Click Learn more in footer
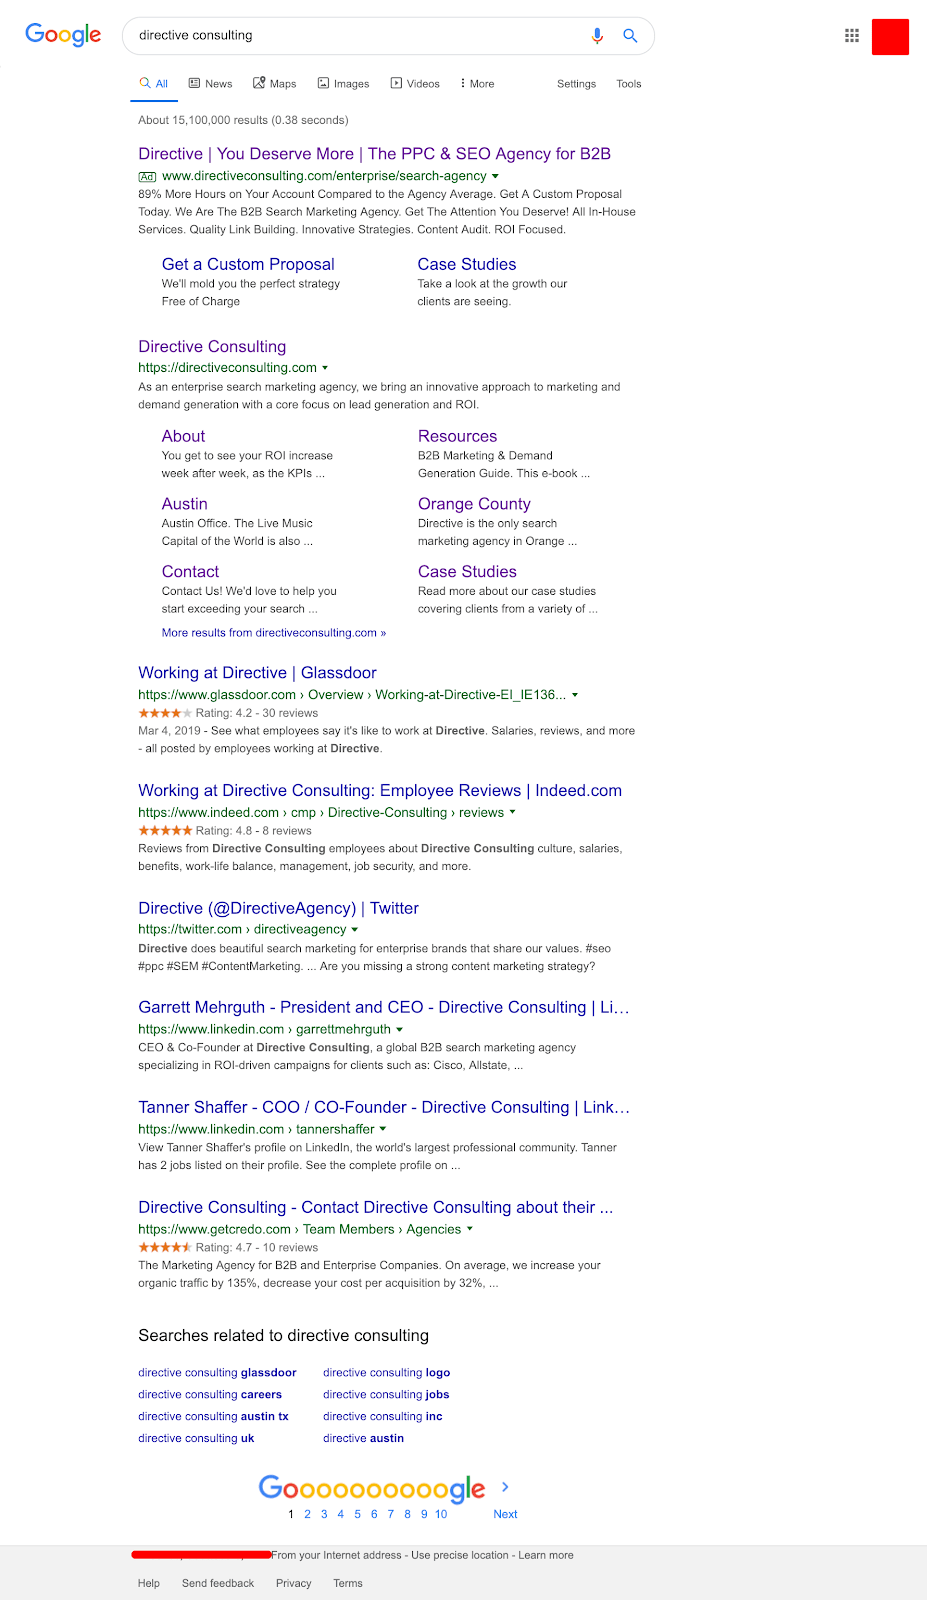Image resolution: width=927 pixels, height=1600 pixels. coord(546,1556)
